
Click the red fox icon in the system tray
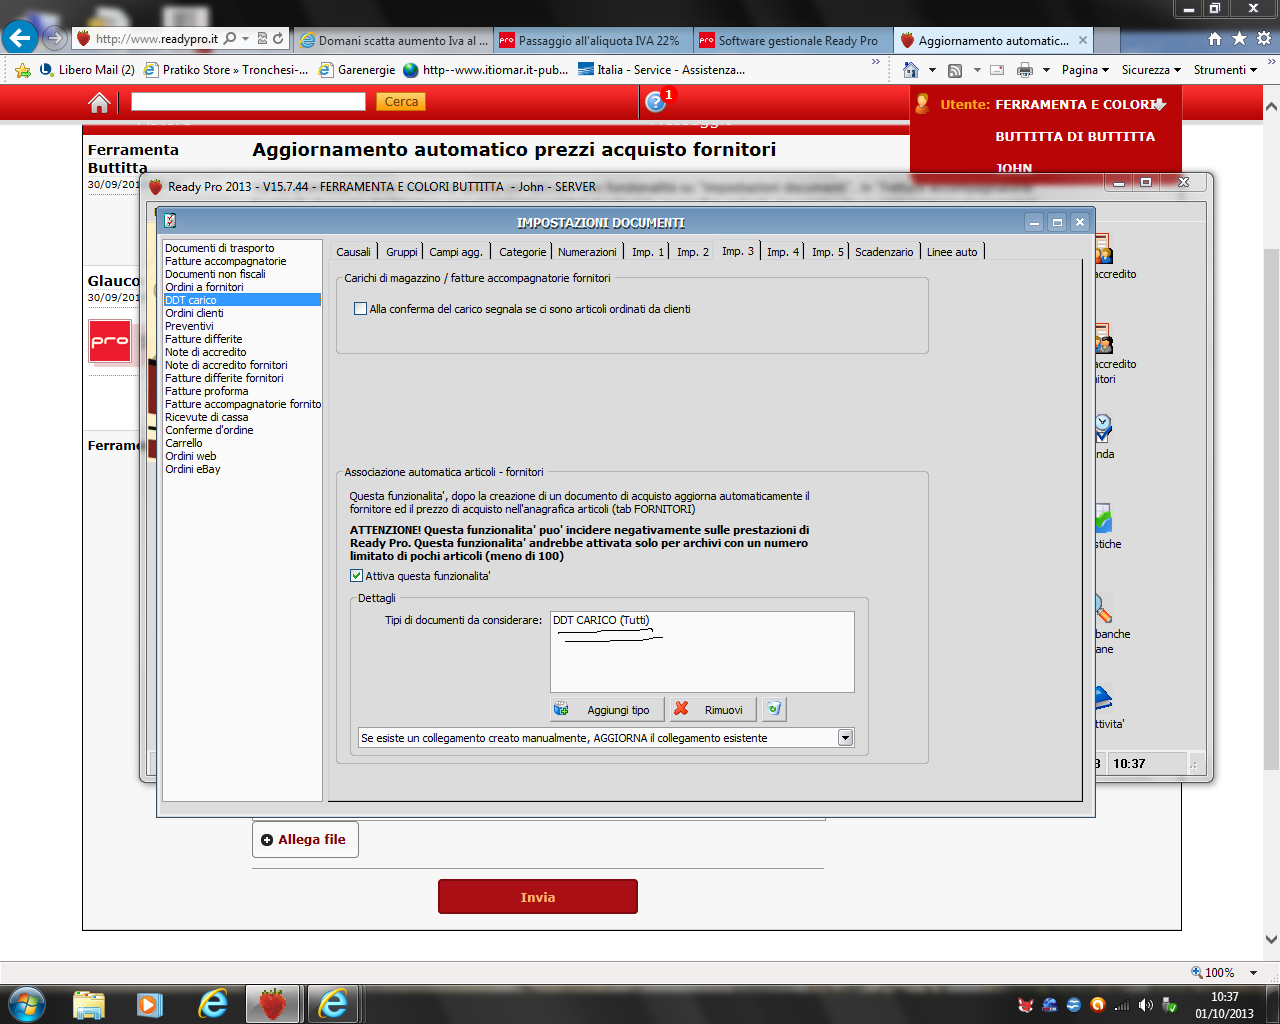[x=1025, y=1005]
